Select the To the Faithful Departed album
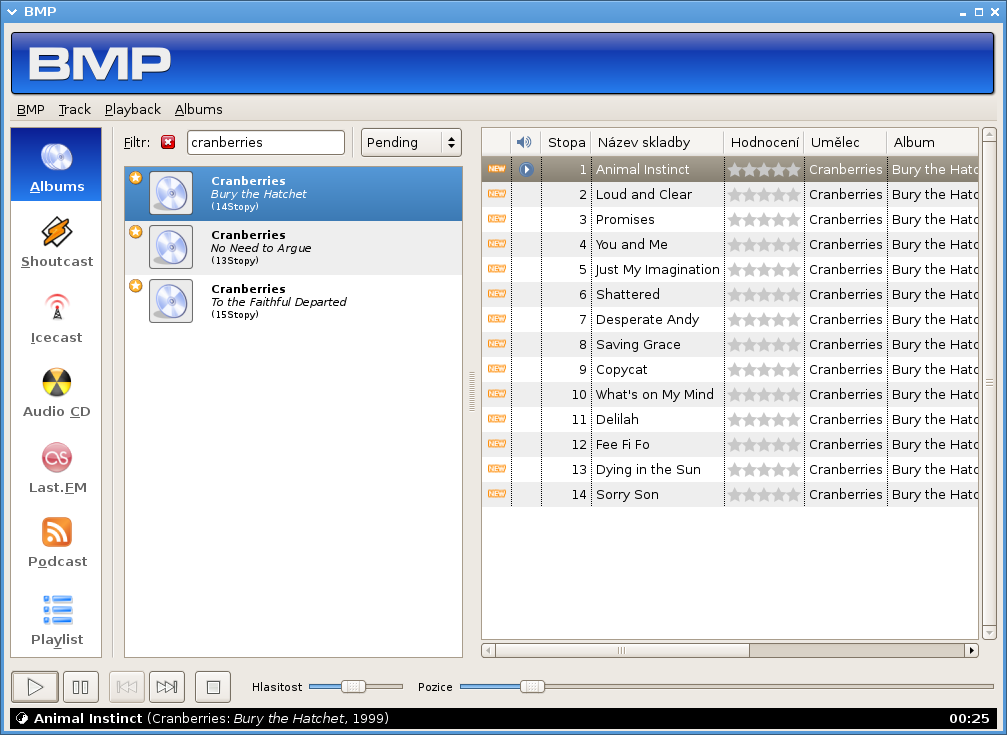Image resolution: width=1007 pixels, height=735 pixels. pyautogui.click(x=293, y=301)
